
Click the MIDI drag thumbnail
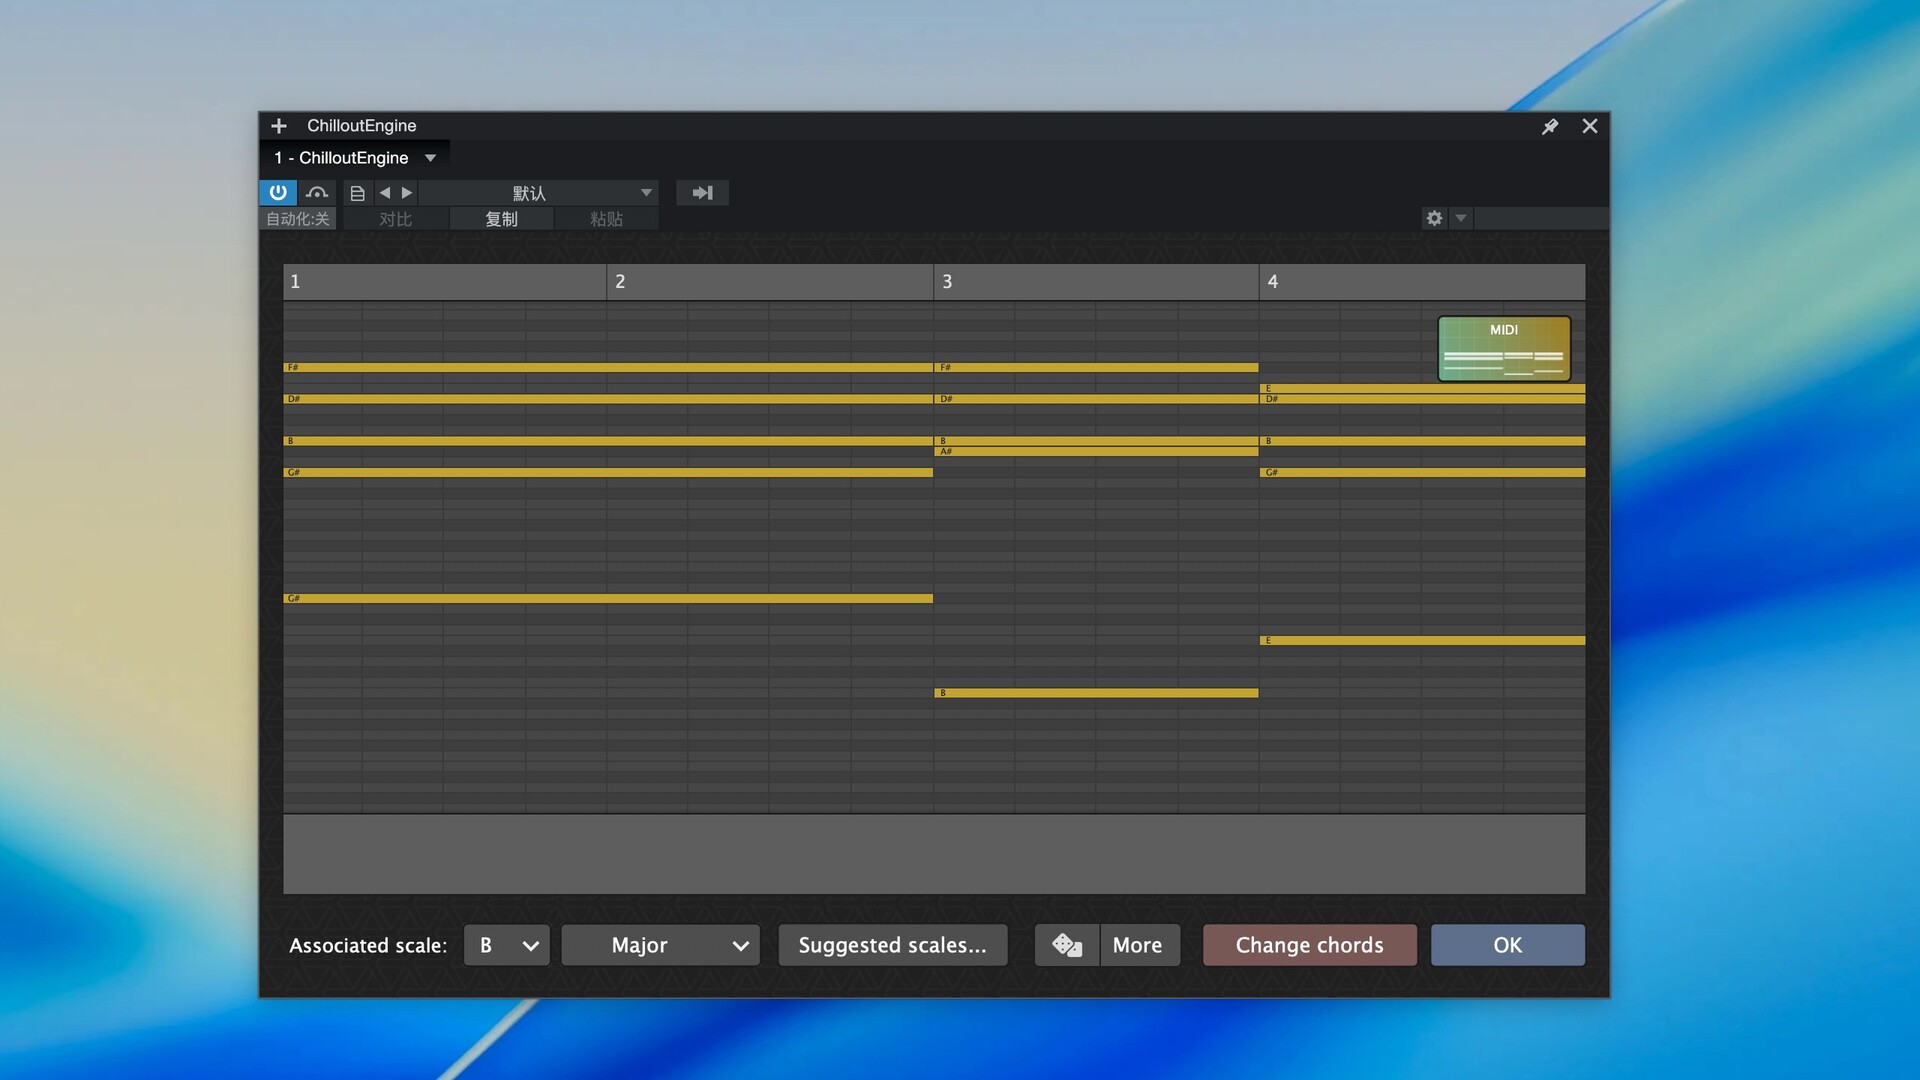click(1504, 349)
